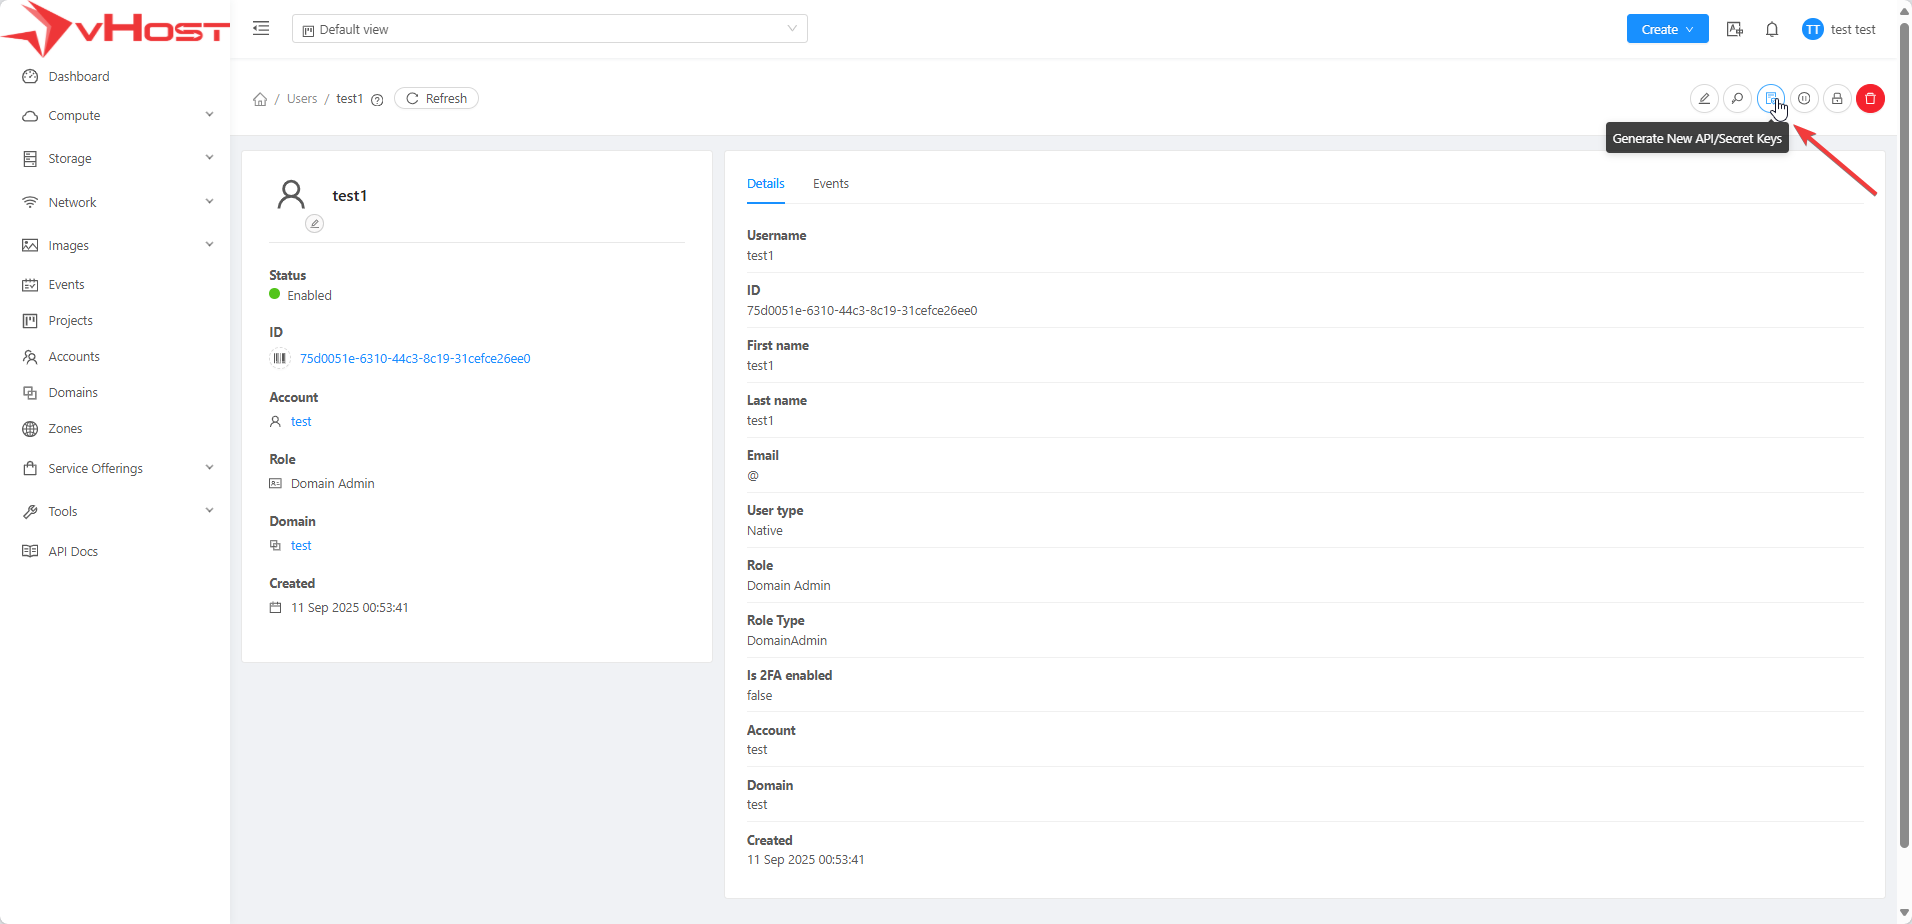Select the Details tab
This screenshot has width=1912, height=924.
pos(765,184)
